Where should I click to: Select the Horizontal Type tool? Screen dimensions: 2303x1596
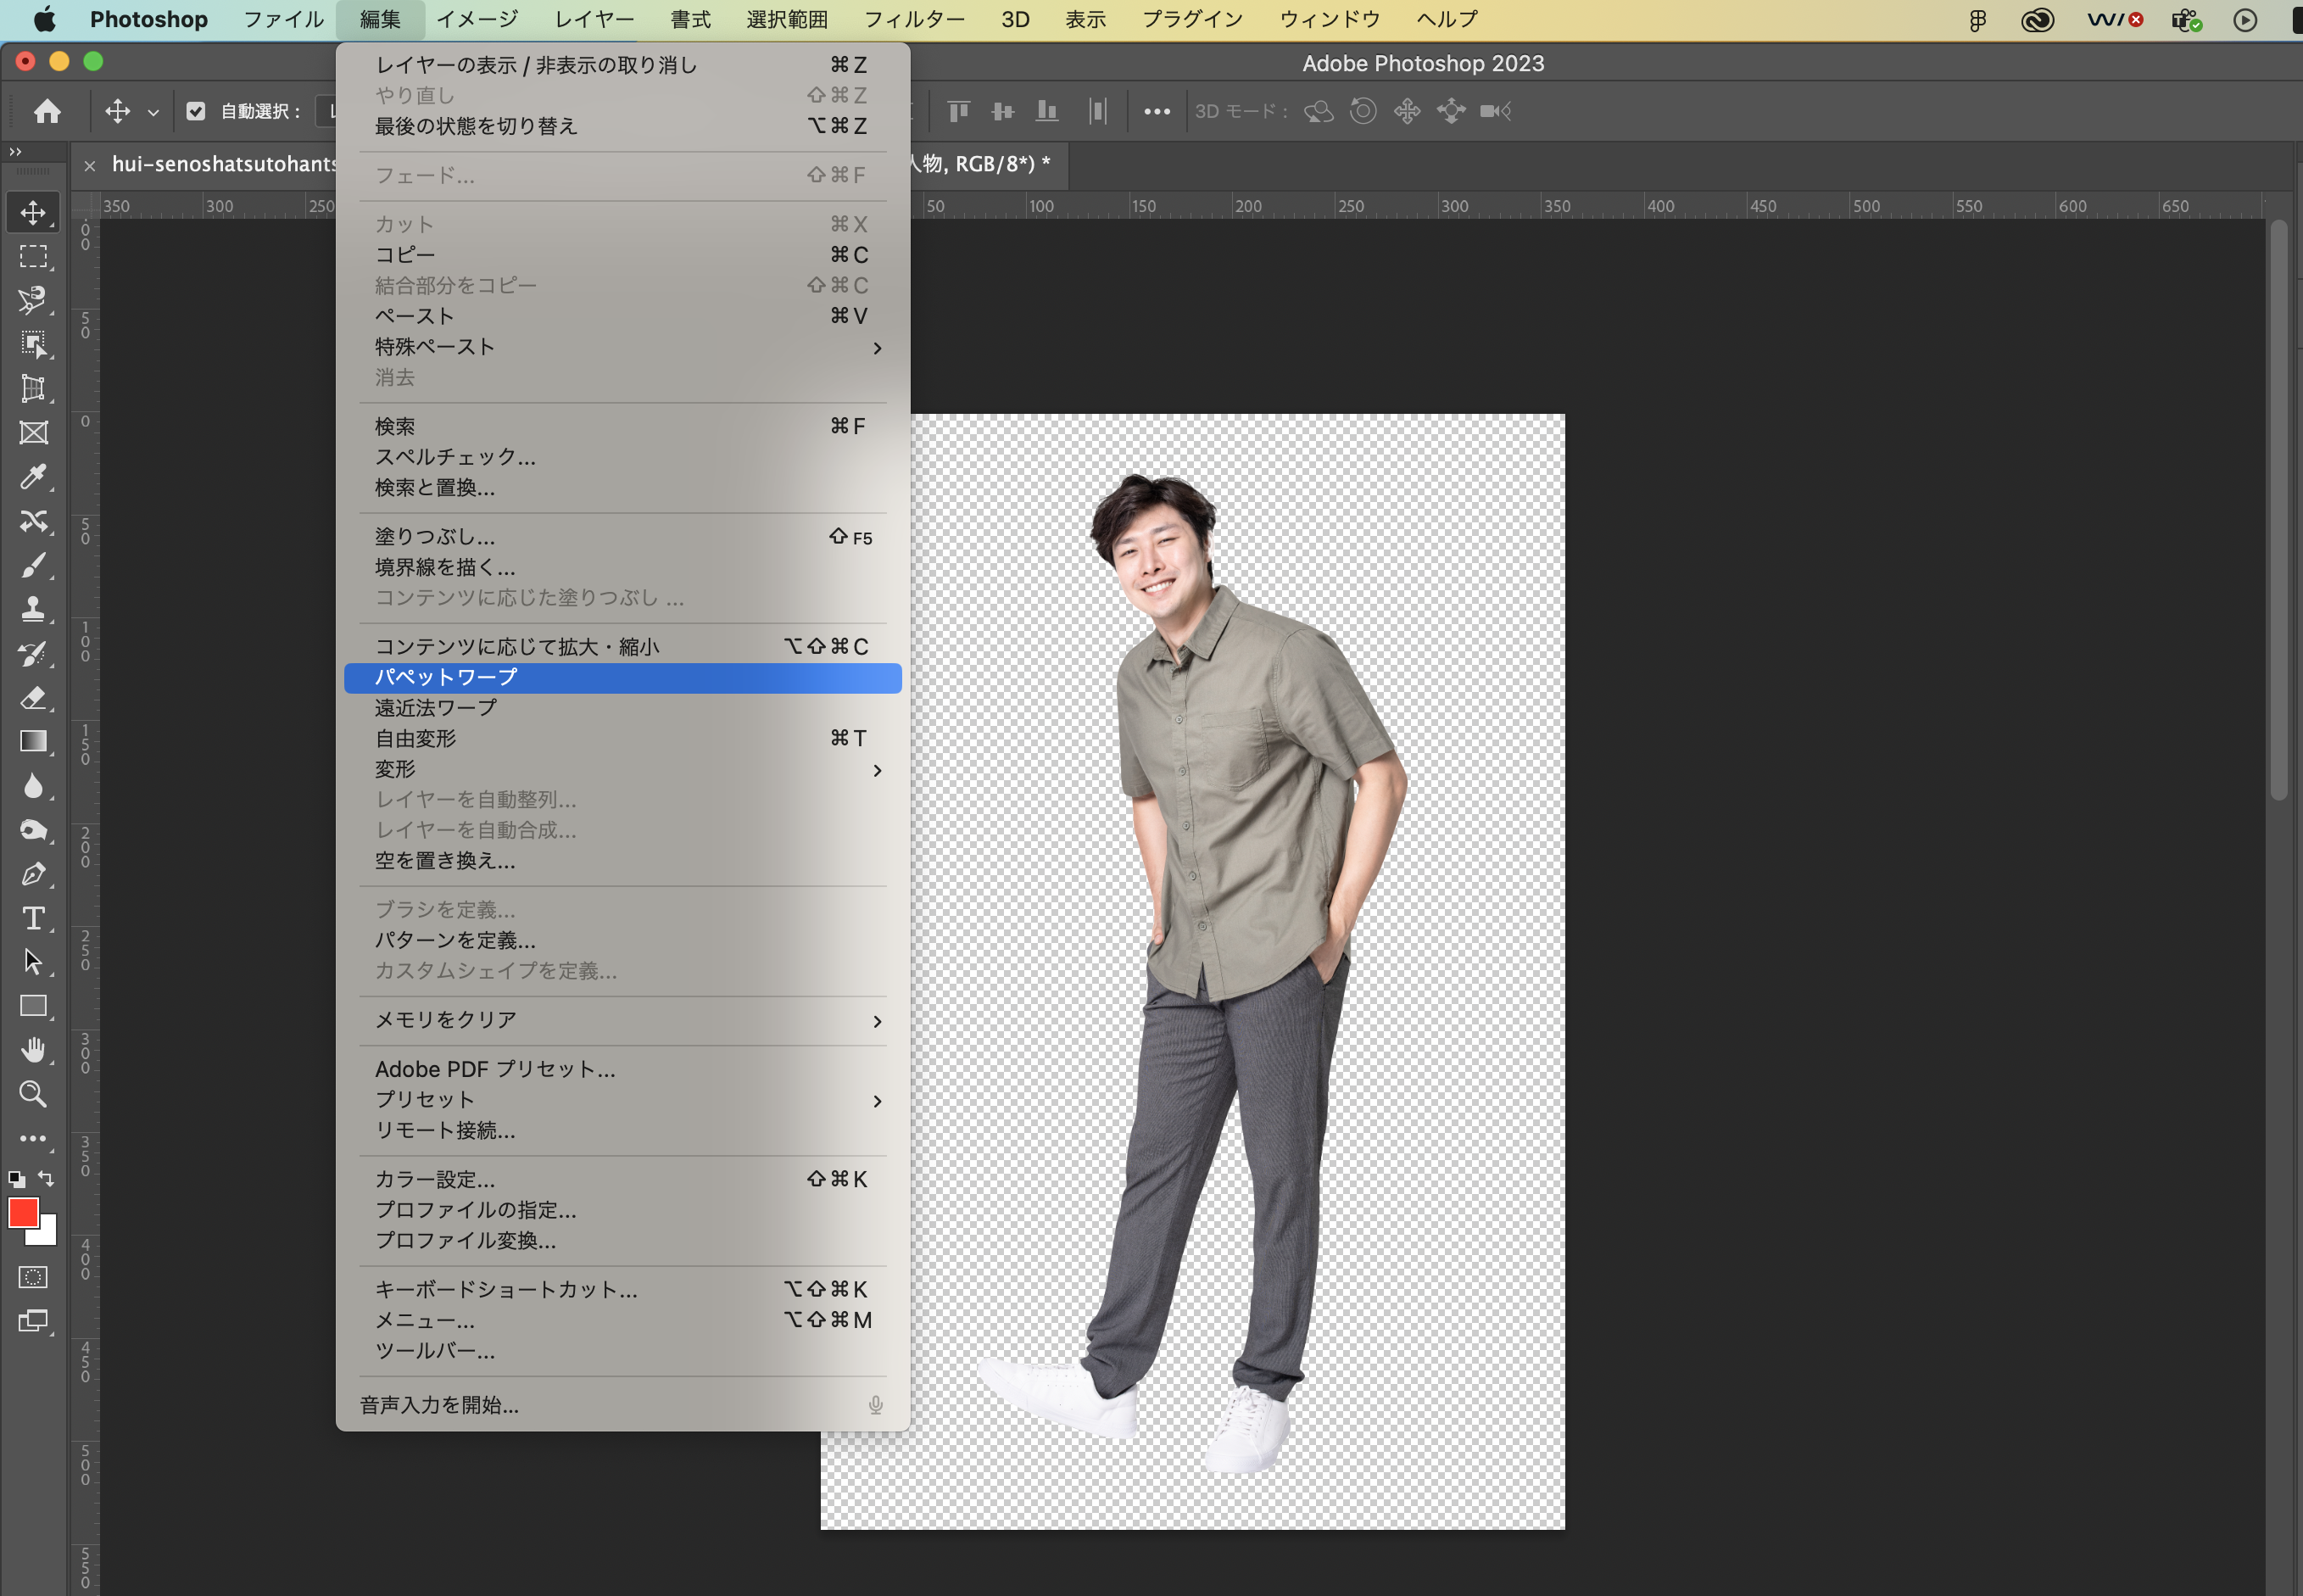[x=33, y=918]
